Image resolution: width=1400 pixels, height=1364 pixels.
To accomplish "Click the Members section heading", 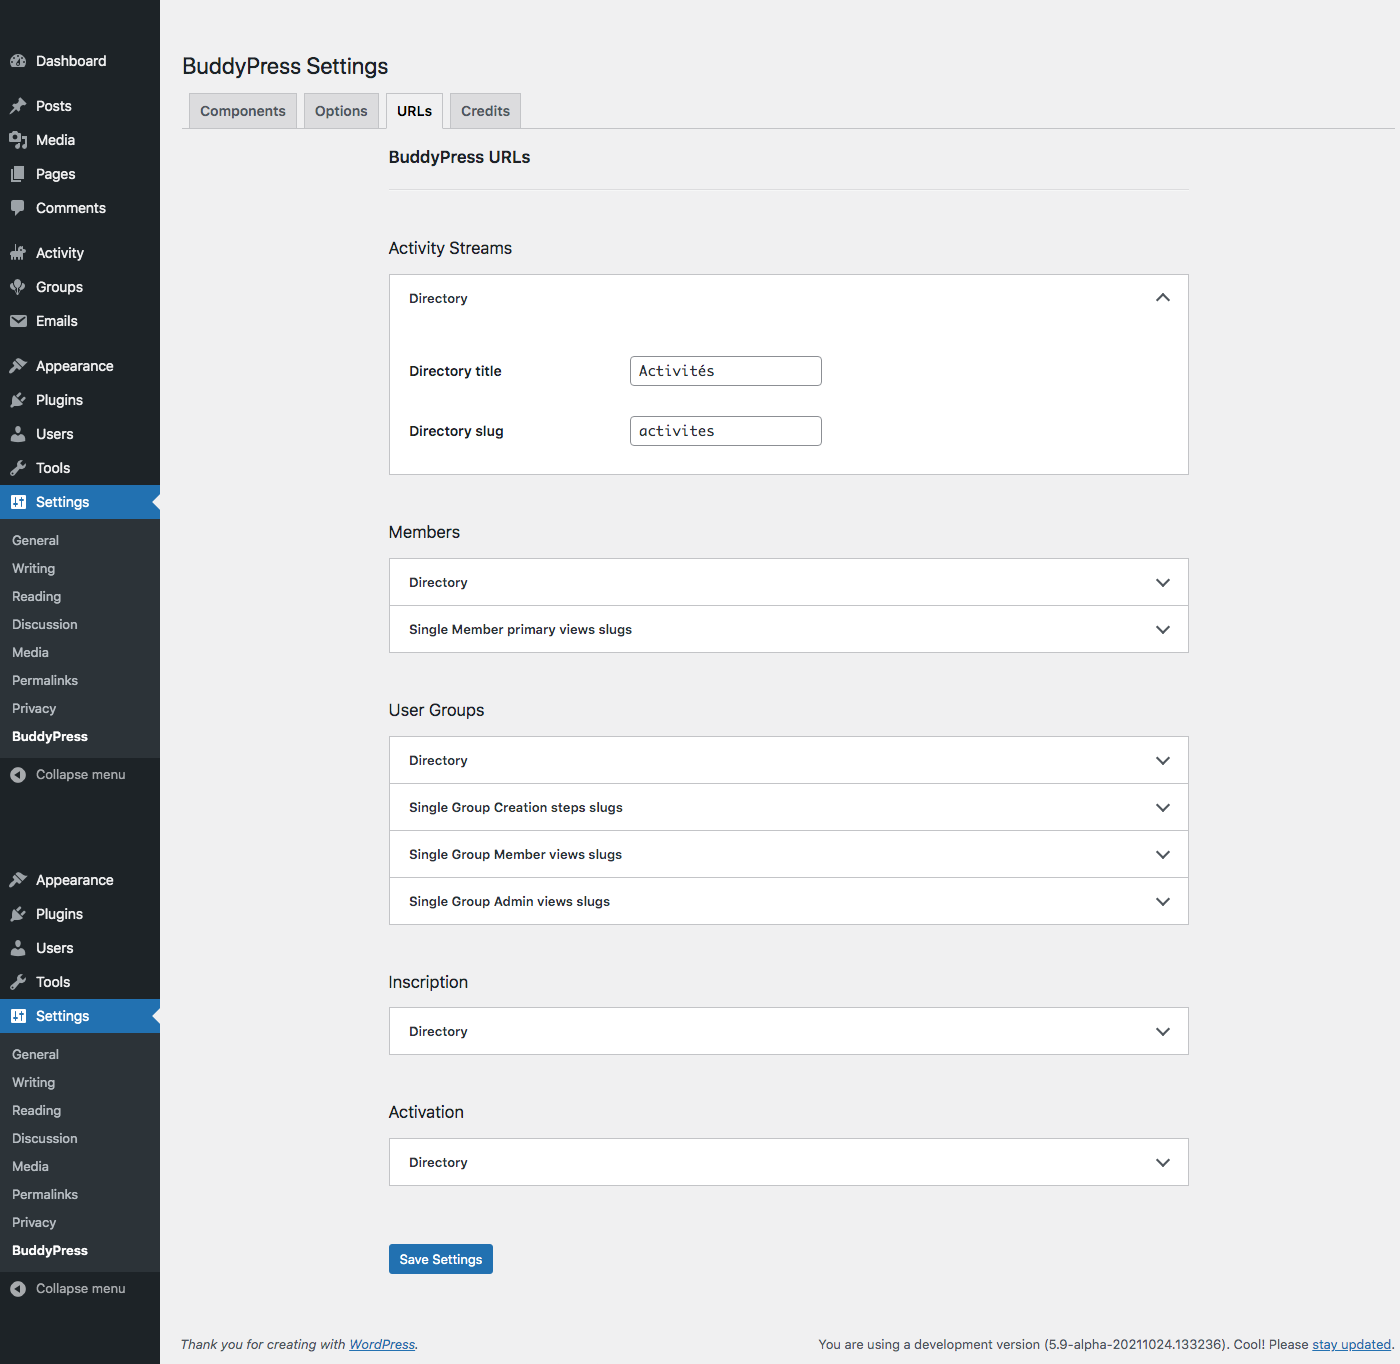I will pos(424,532).
